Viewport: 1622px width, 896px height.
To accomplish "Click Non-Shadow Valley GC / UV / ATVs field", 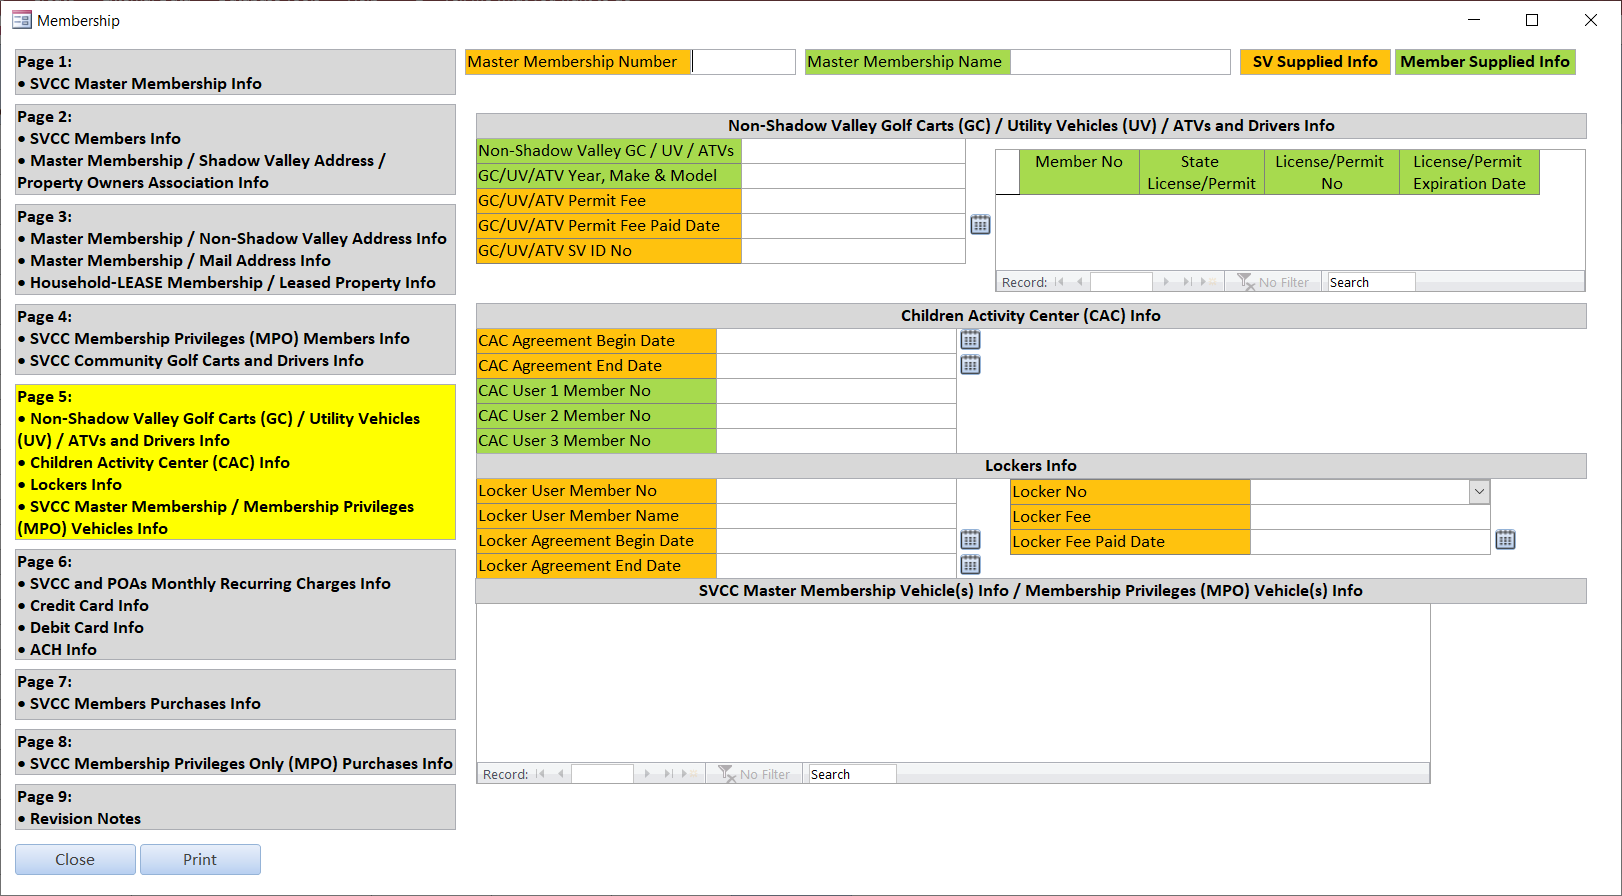I will (x=853, y=151).
